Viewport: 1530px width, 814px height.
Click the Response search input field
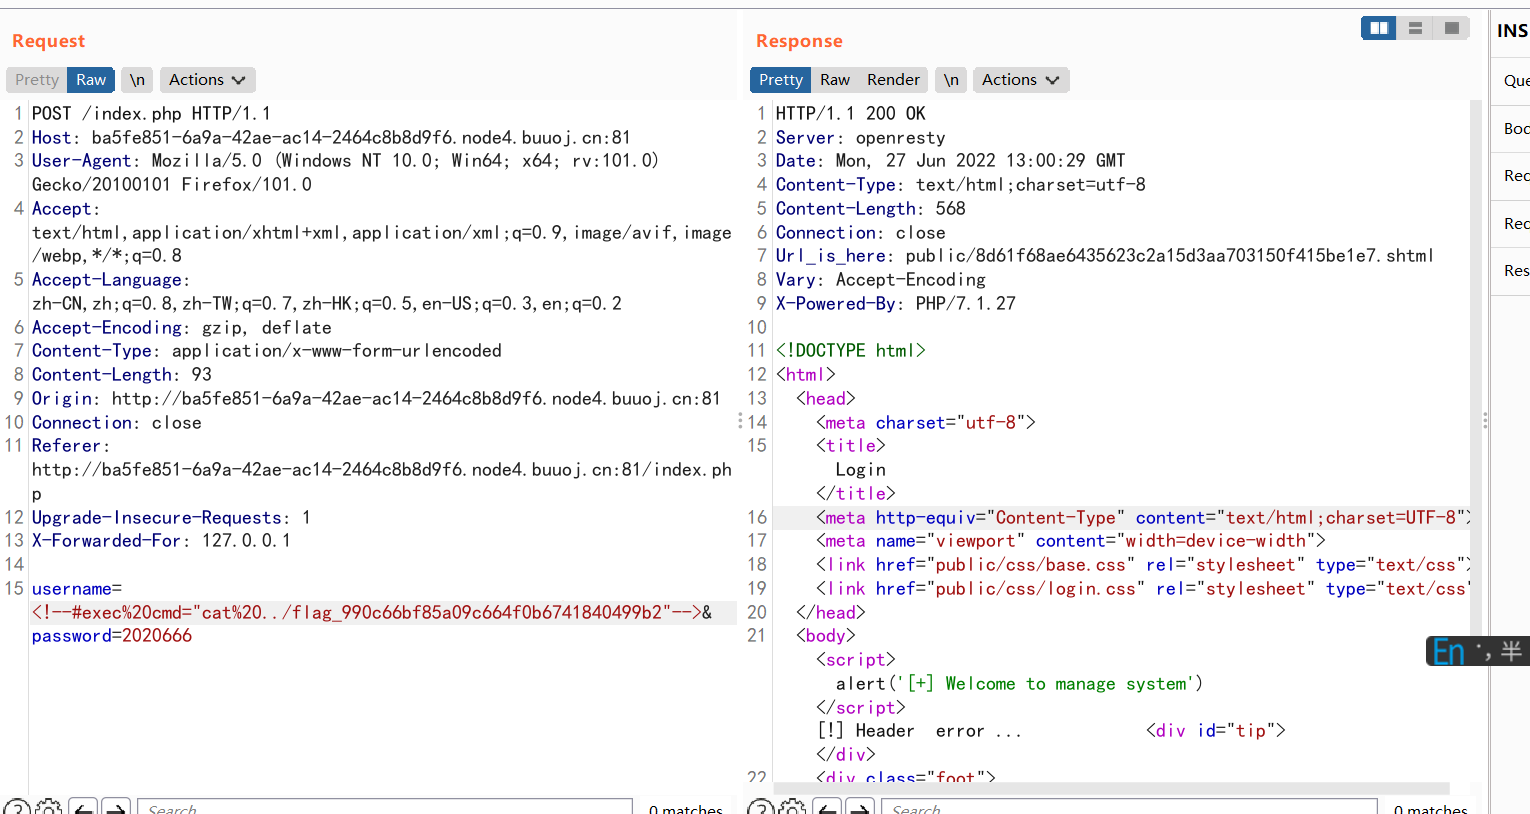click(1129, 807)
